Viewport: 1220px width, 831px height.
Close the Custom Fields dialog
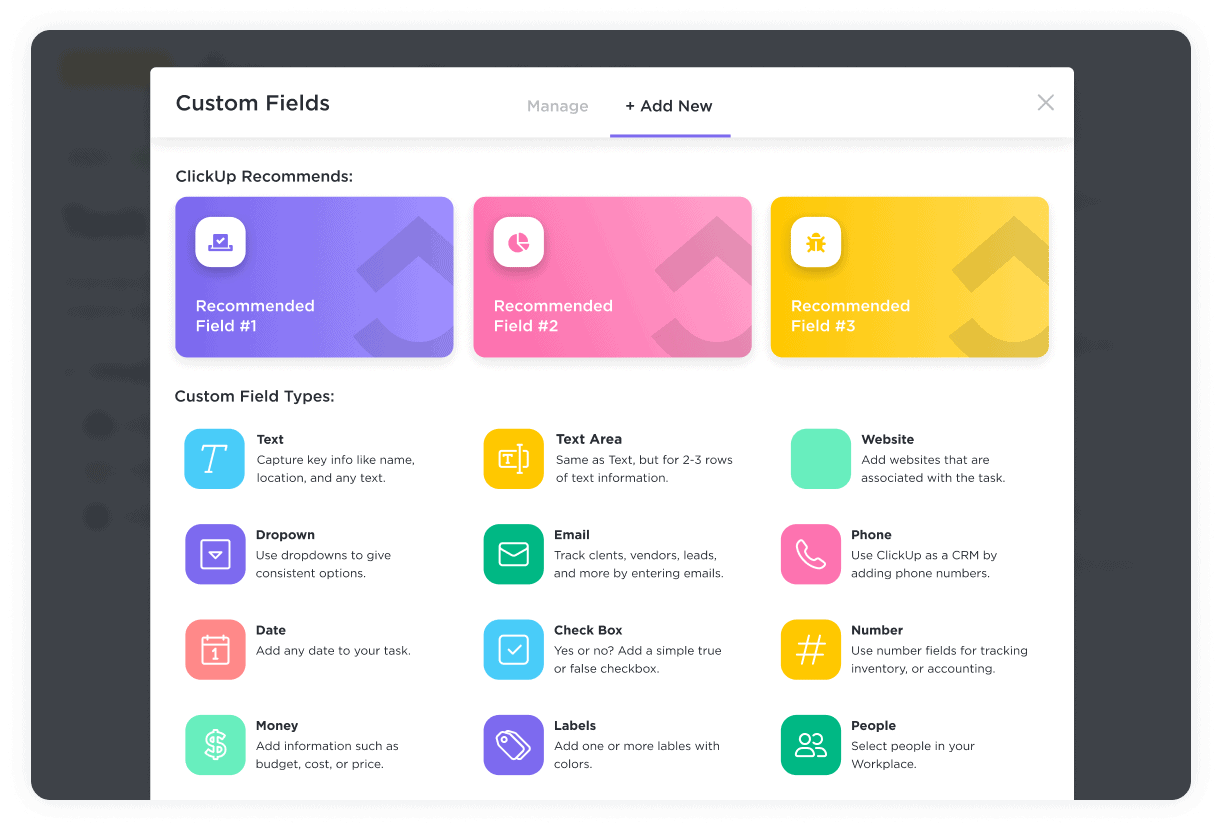(x=1046, y=102)
